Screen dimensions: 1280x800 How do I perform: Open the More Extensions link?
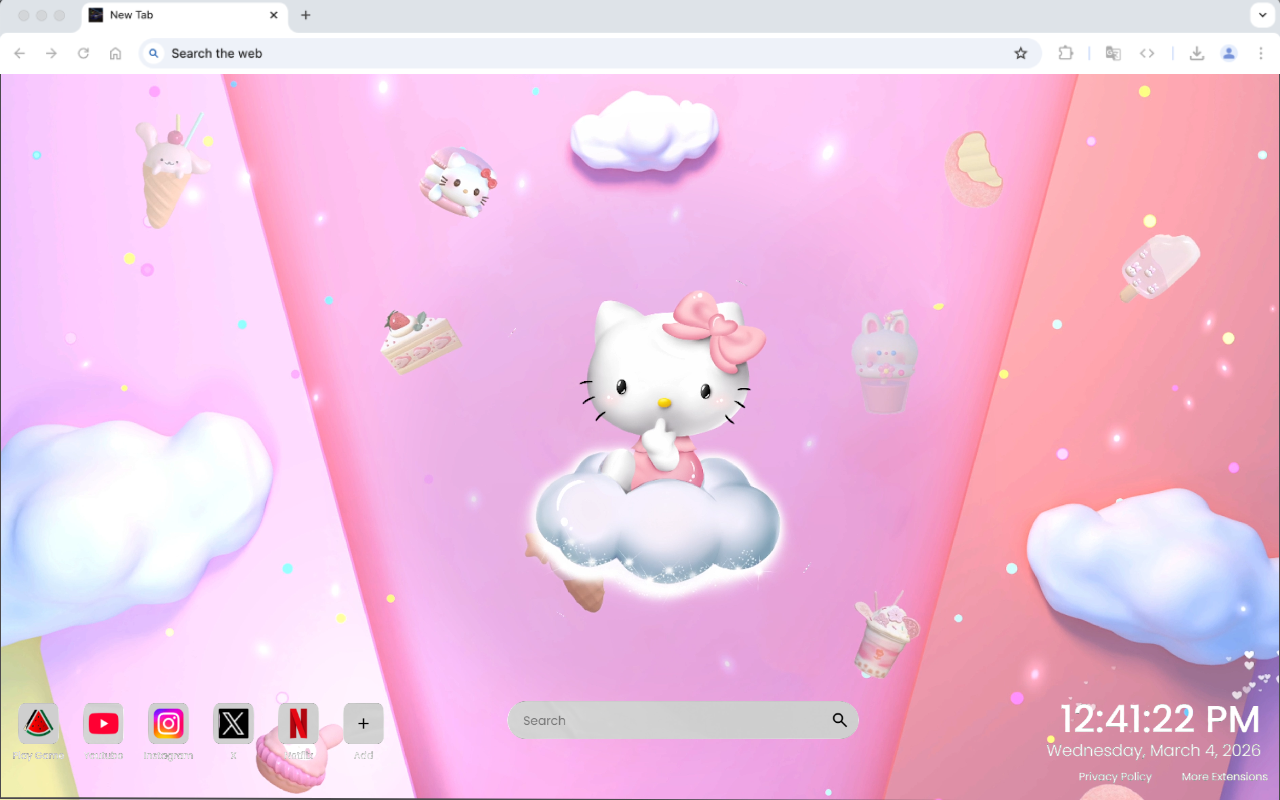(1224, 777)
